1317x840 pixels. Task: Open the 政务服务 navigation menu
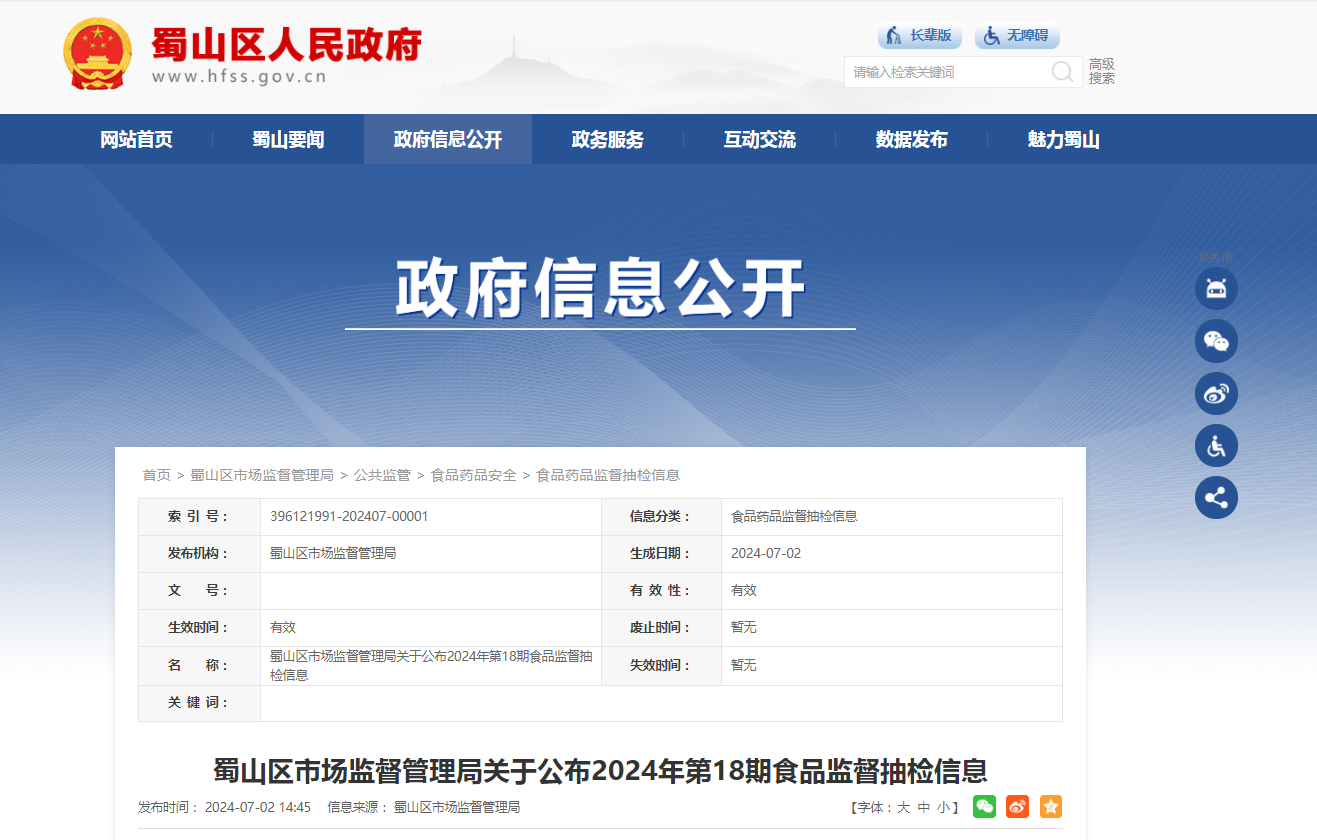point(607,140)
